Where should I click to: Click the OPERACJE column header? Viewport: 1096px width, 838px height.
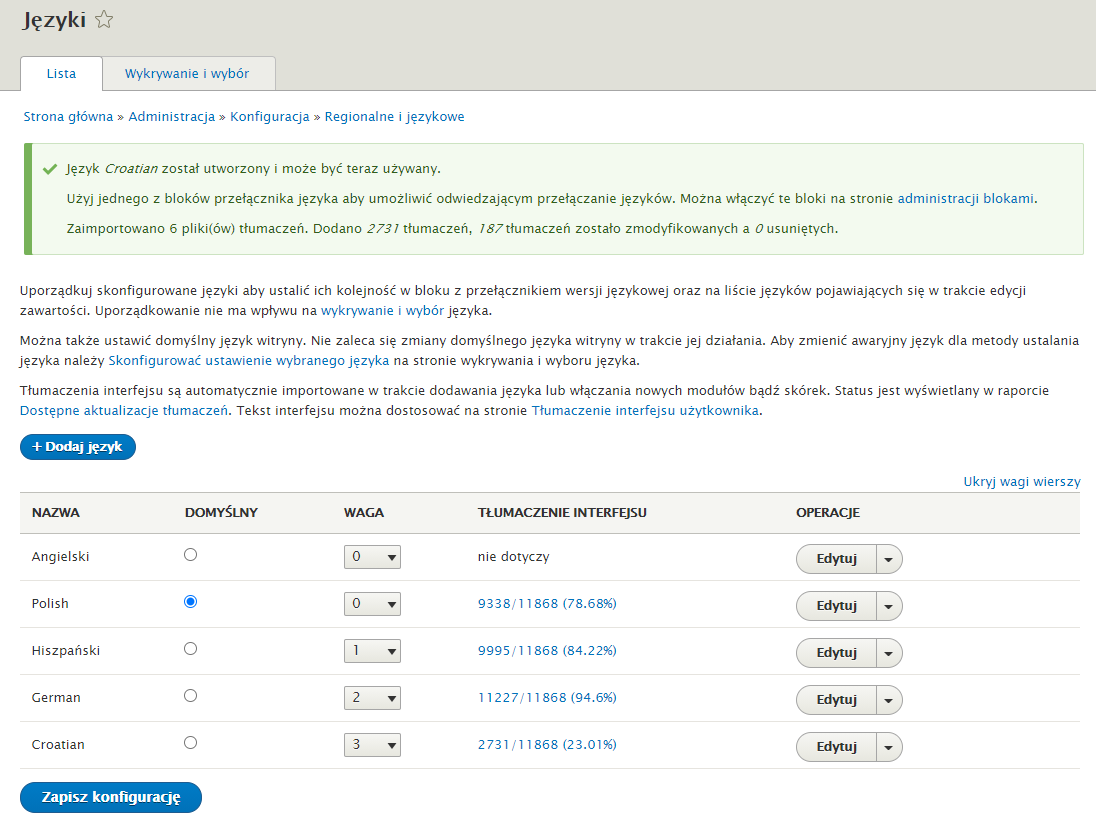point(828,512)
